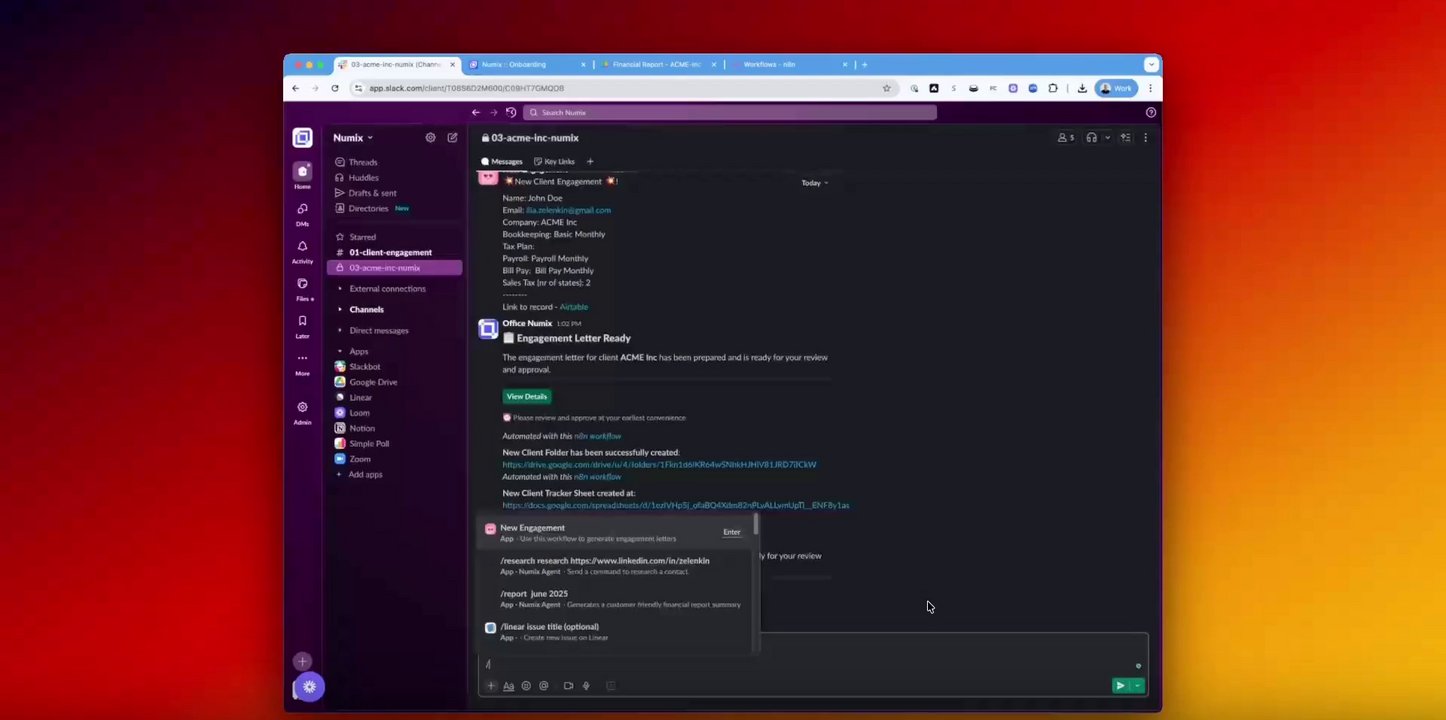Switch to Workflows n8n browser tab
The width and height of the screenshot is (1446, 720).
point(790,64)
